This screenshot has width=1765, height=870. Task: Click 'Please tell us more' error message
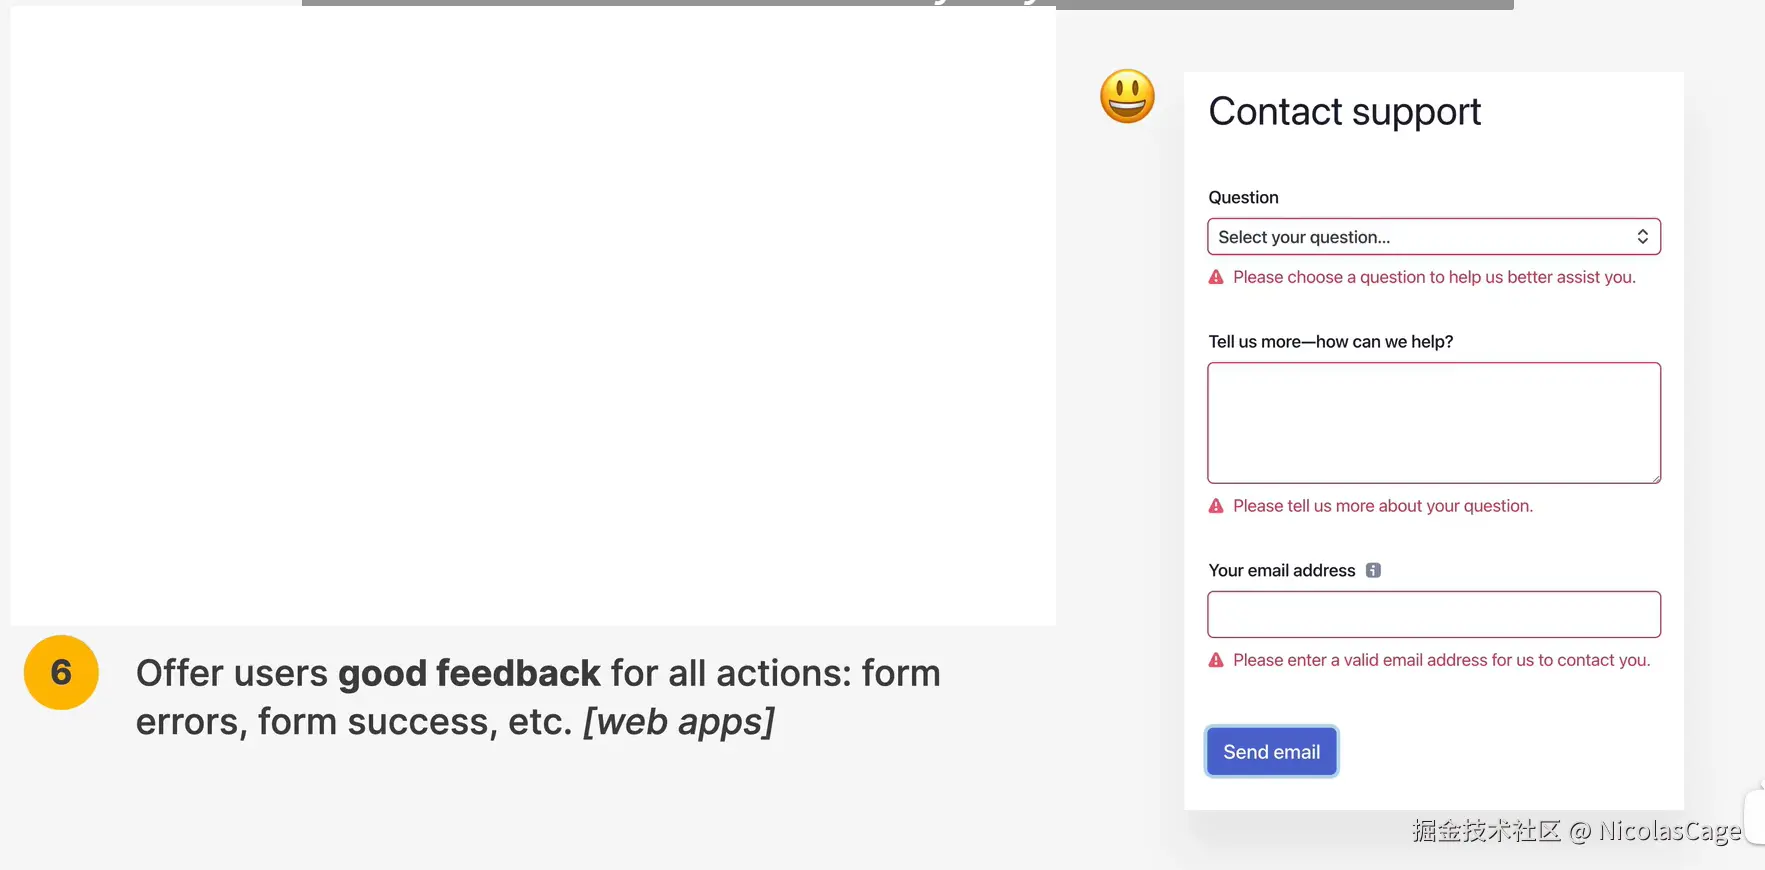point(1382,506)
